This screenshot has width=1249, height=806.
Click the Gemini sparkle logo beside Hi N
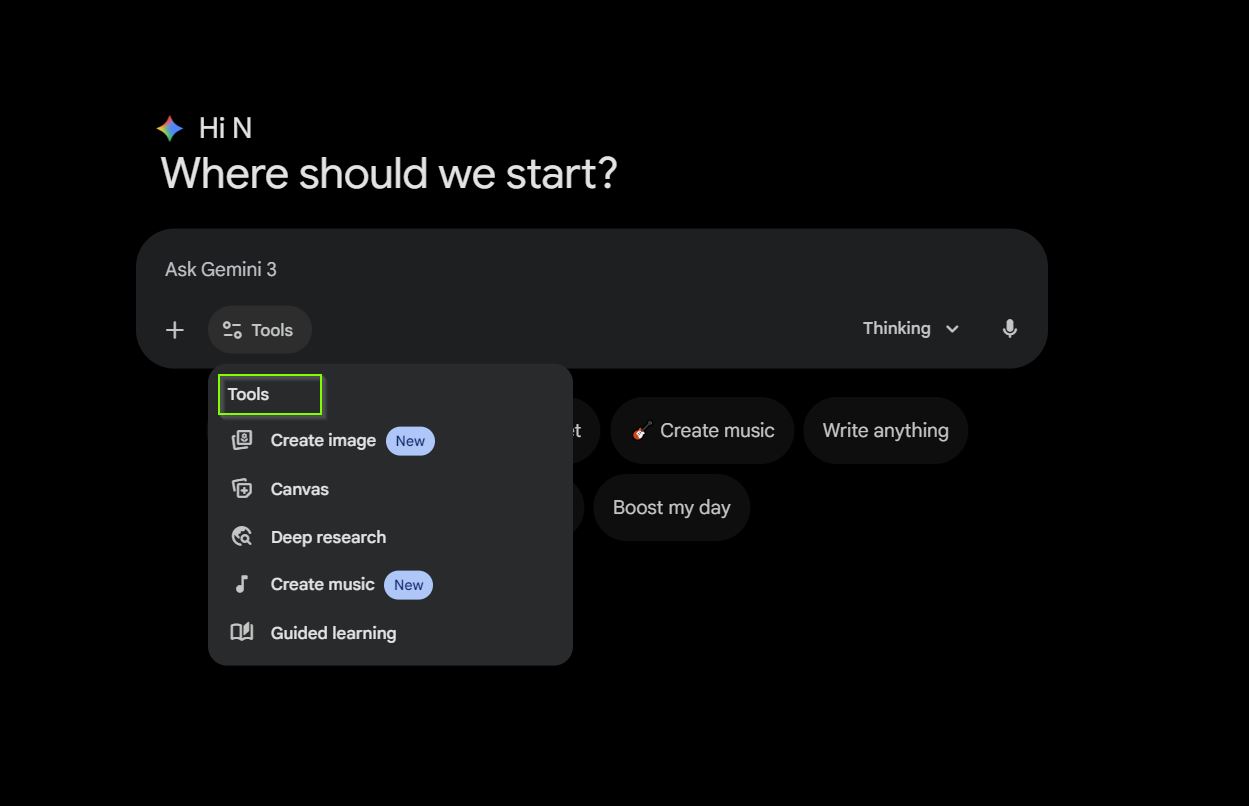(x=170, y=128)
